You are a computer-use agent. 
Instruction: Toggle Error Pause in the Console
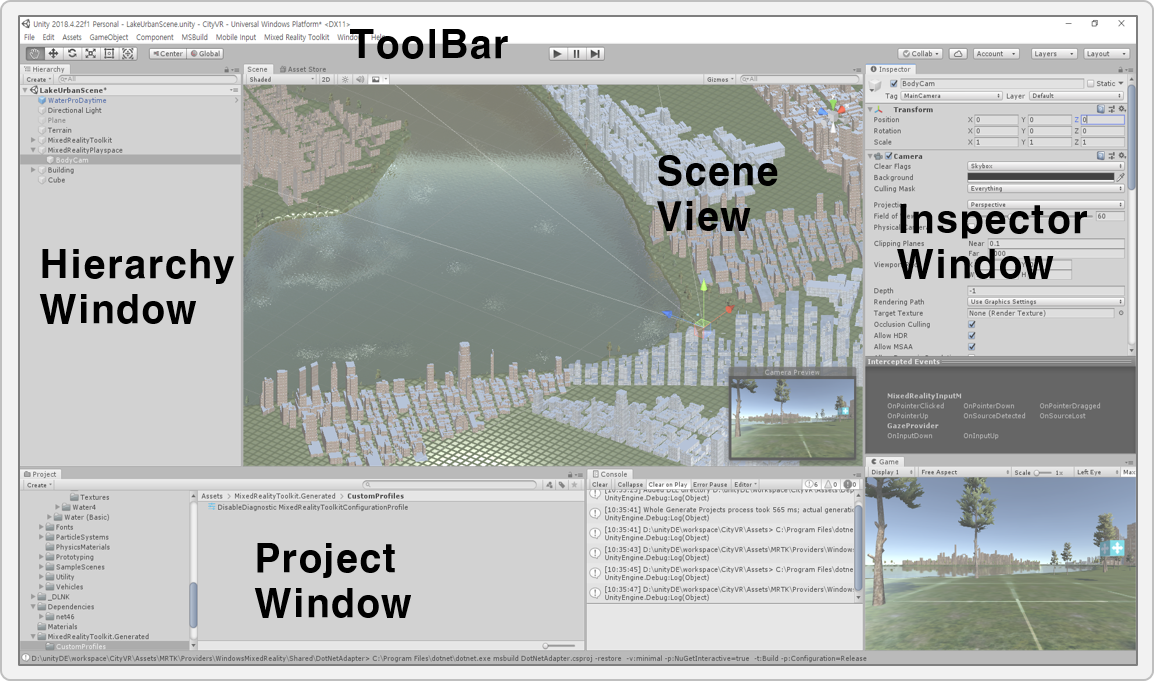point(710,484)
